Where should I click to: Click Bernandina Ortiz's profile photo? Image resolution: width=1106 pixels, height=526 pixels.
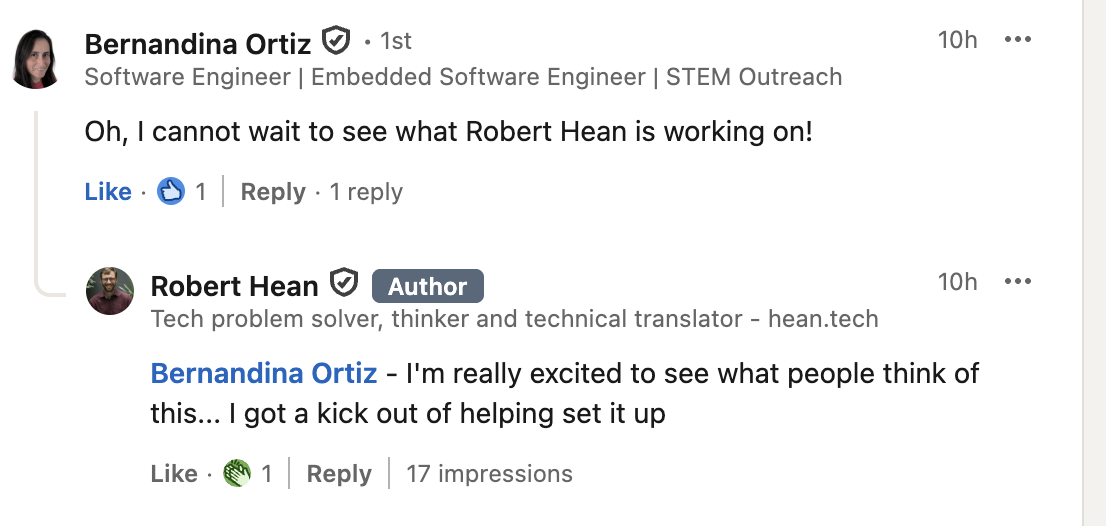35,59
